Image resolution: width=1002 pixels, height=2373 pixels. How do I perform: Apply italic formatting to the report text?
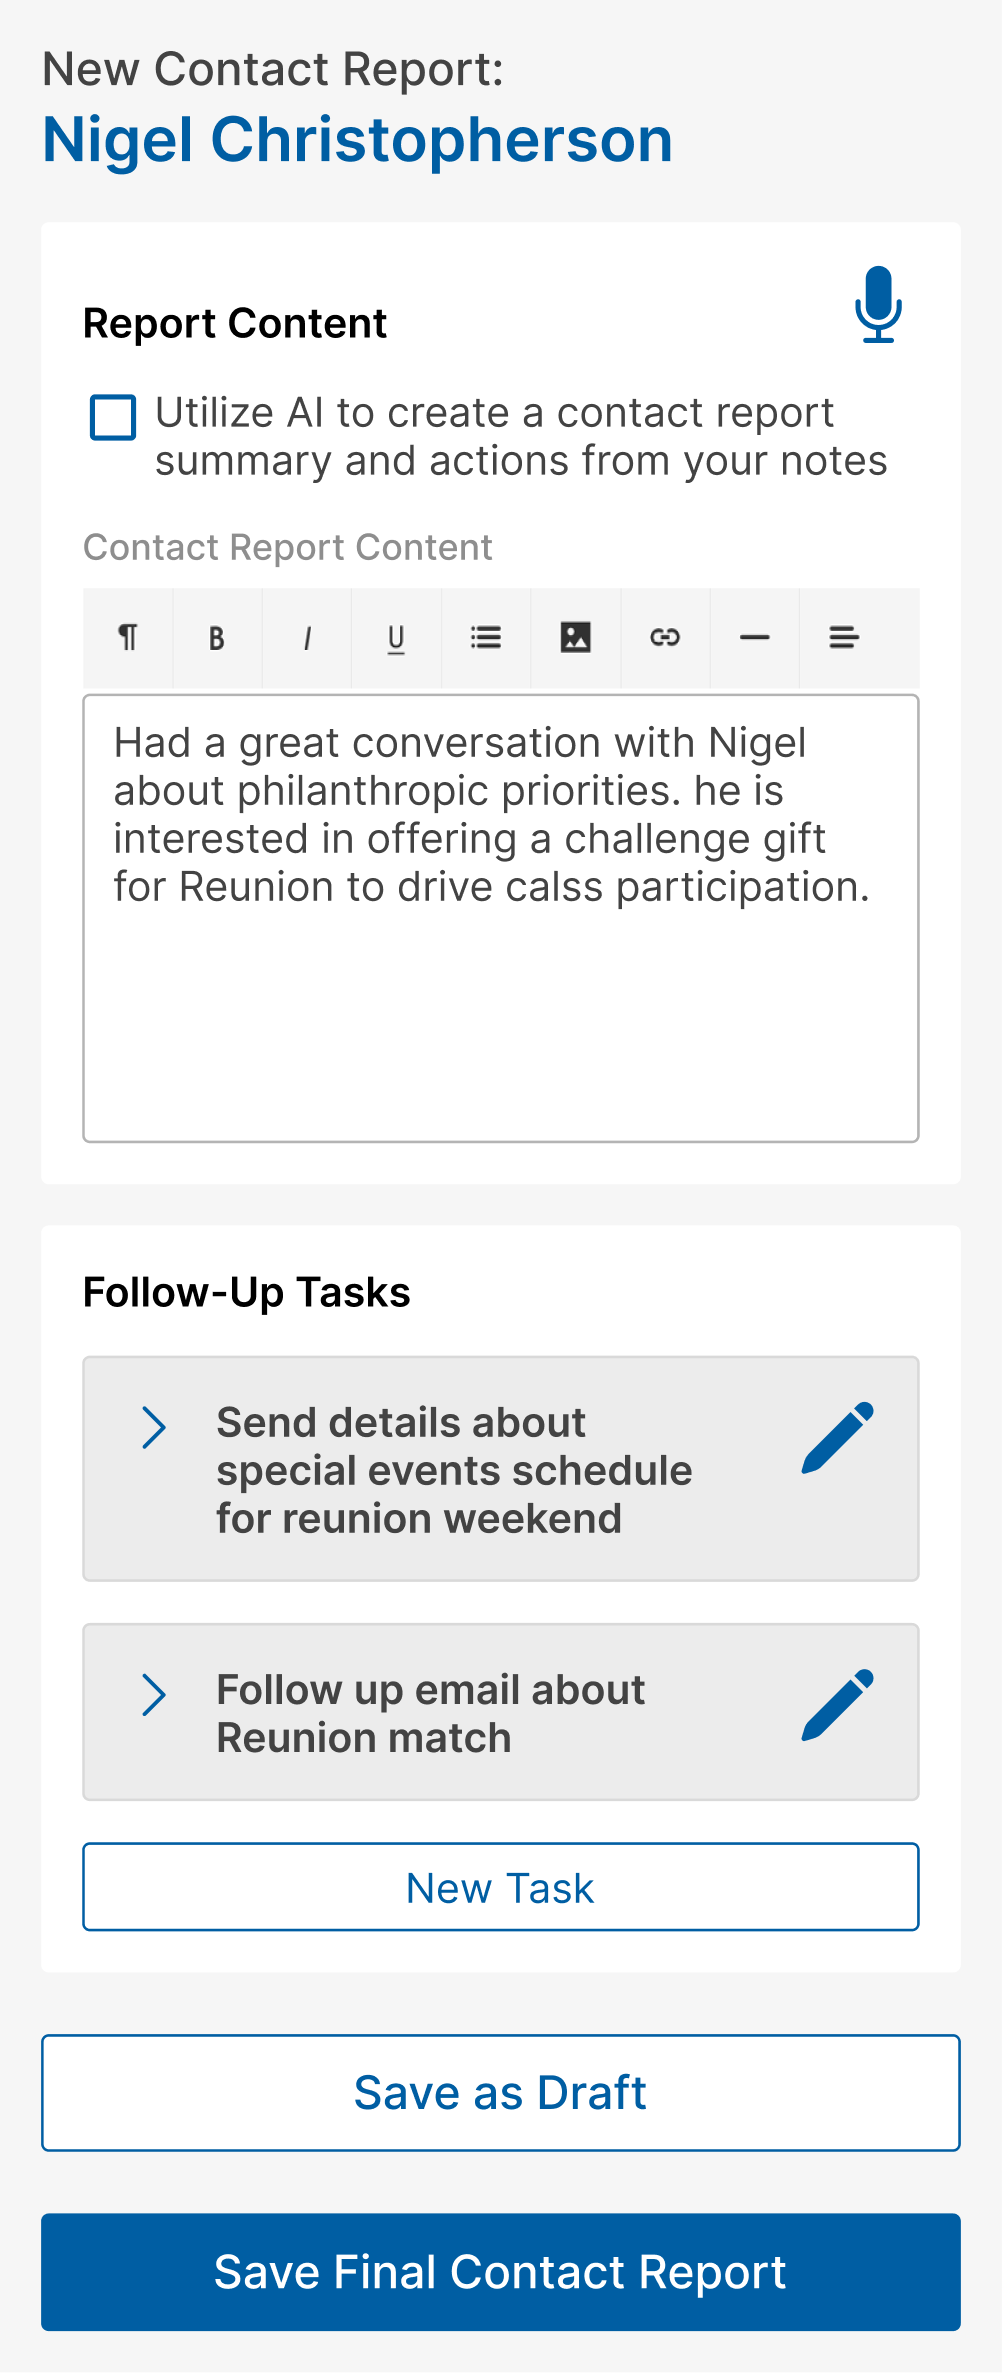[x=306, y=637]
